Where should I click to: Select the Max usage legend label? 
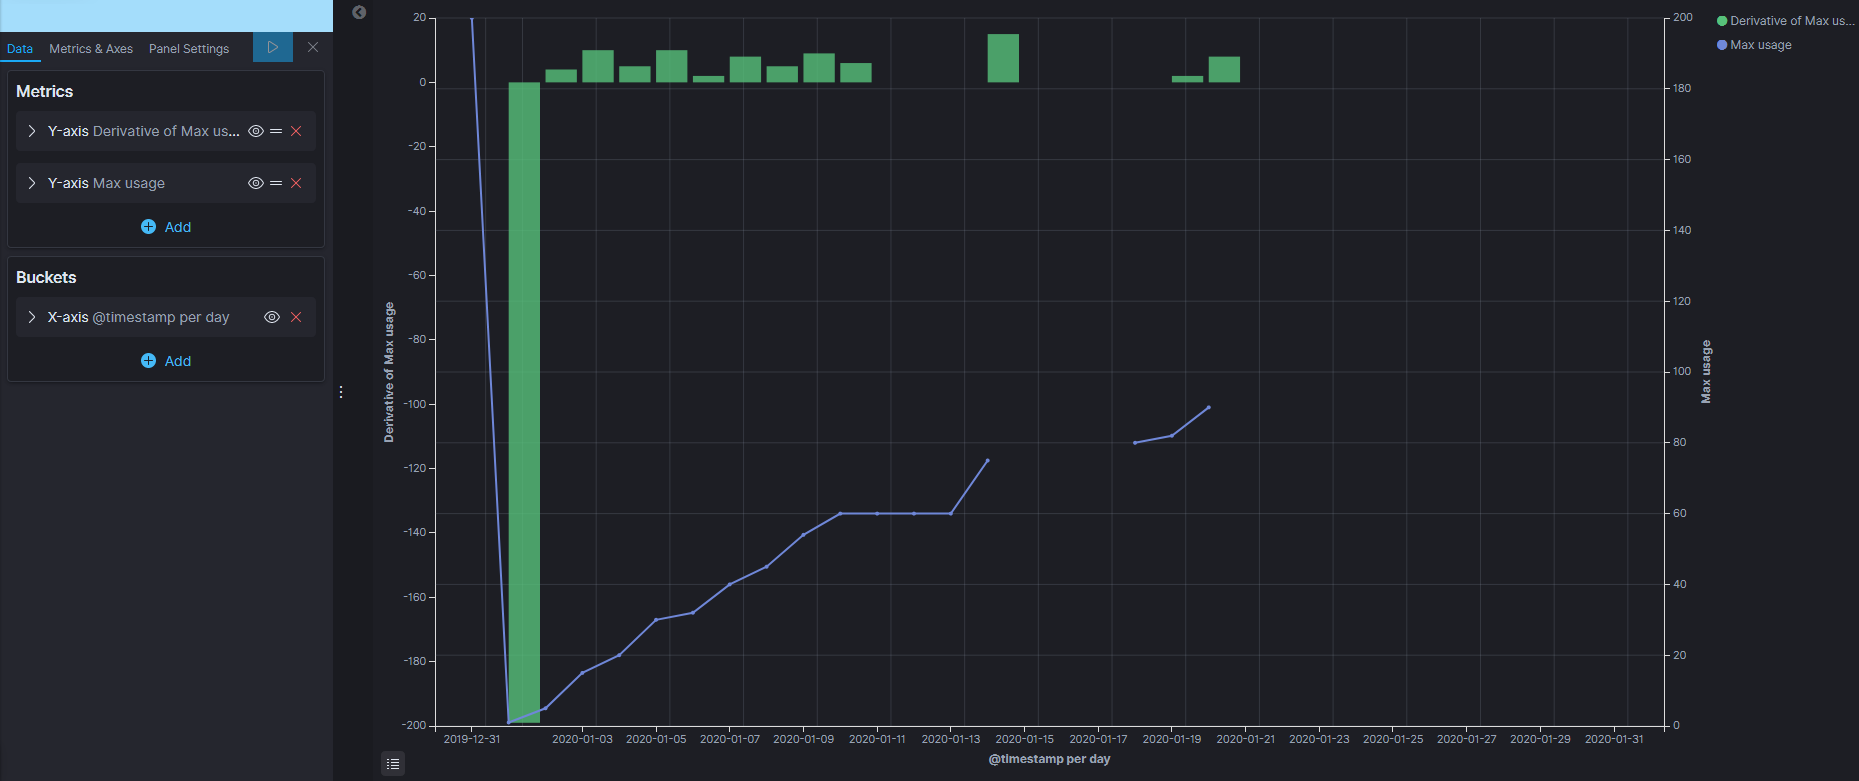point(1760,45)
